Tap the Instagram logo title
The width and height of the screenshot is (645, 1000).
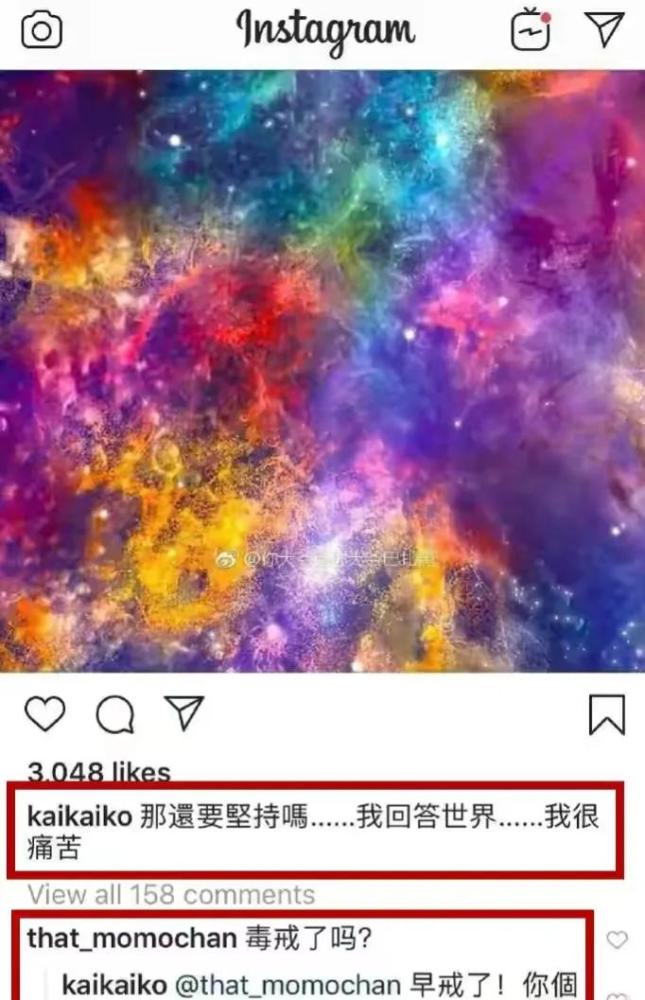326,31
